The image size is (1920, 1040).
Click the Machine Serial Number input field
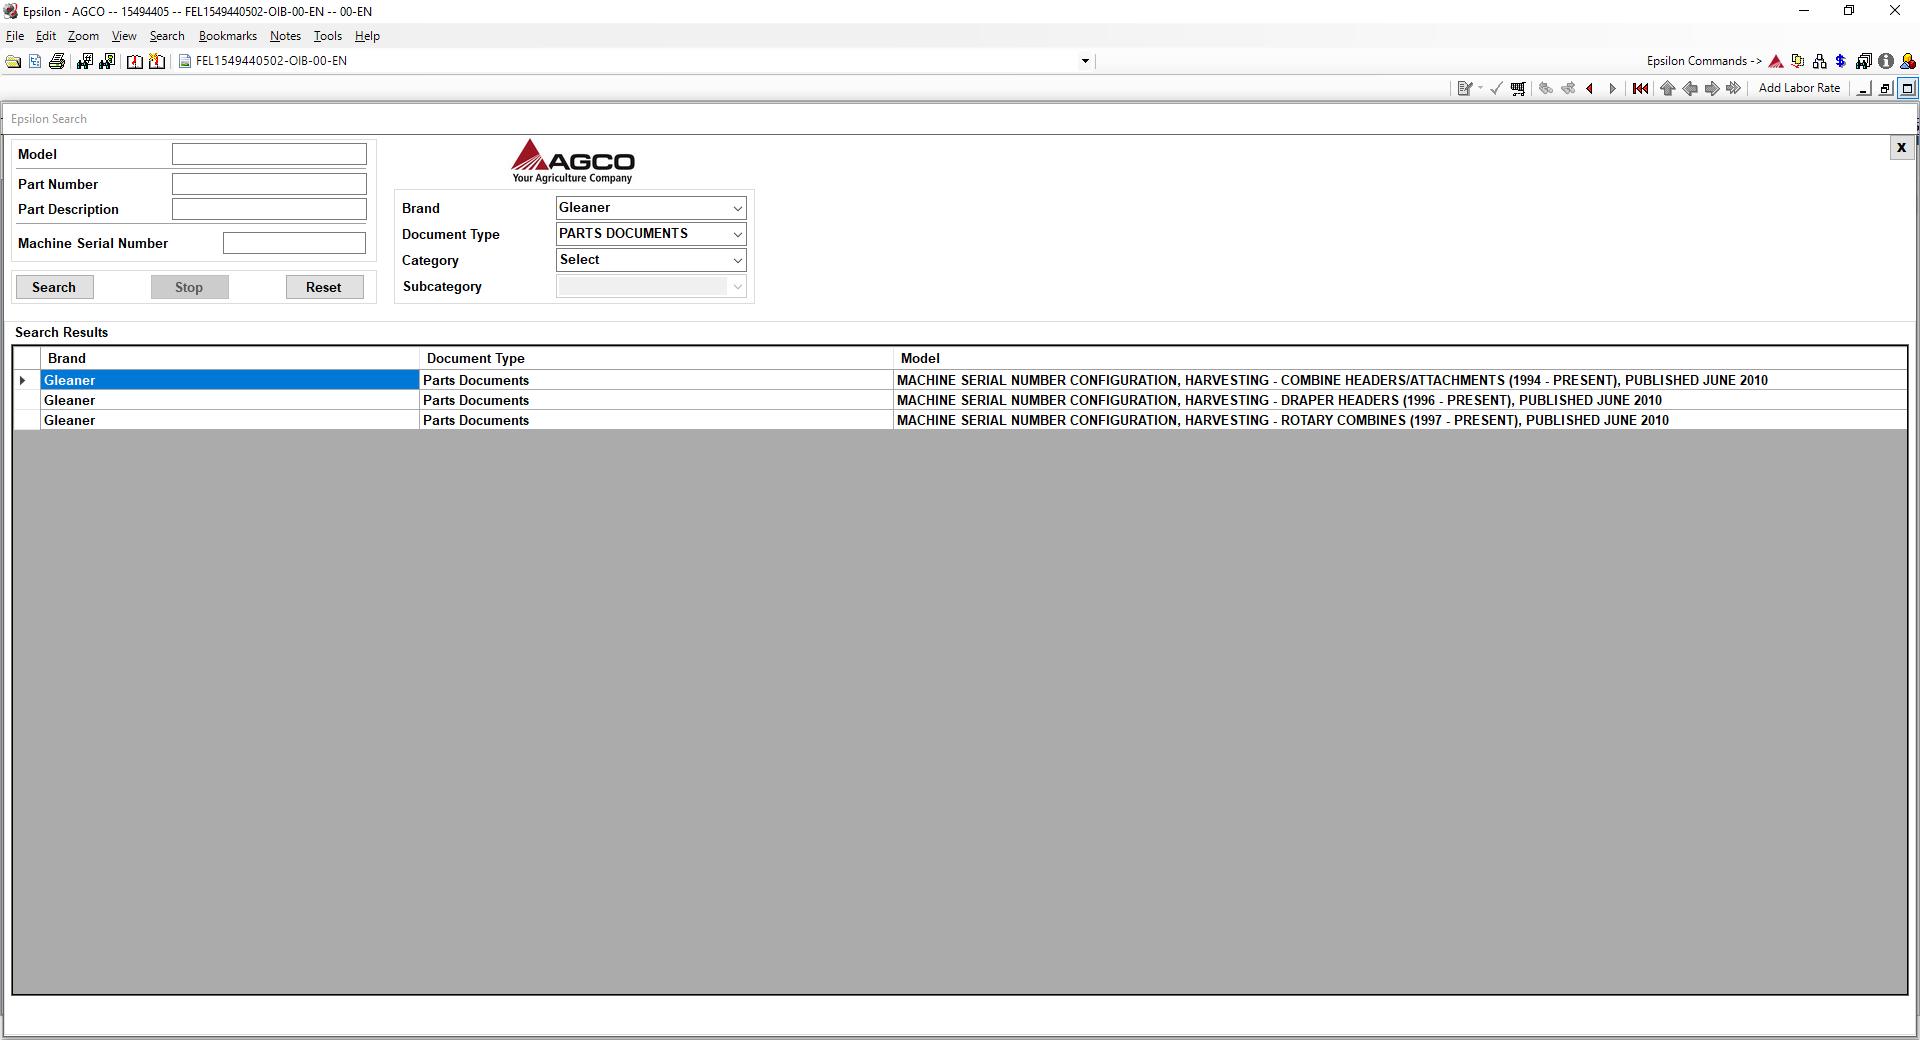[x=294, y=243]
